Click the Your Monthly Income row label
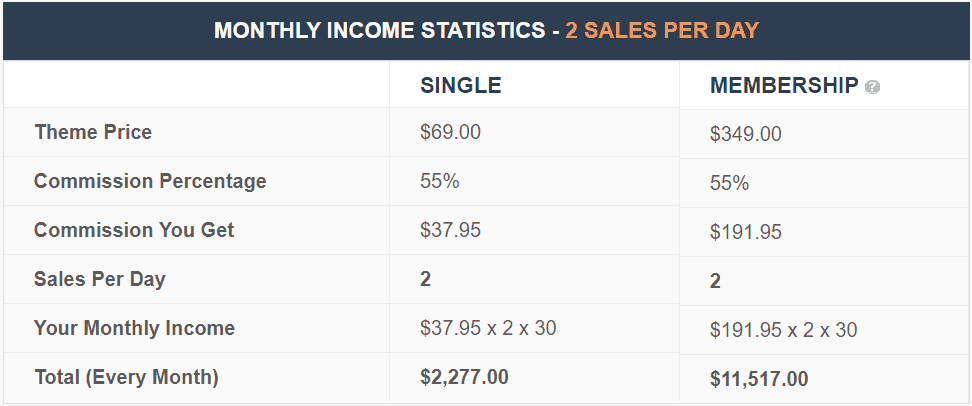 (134, 328)
